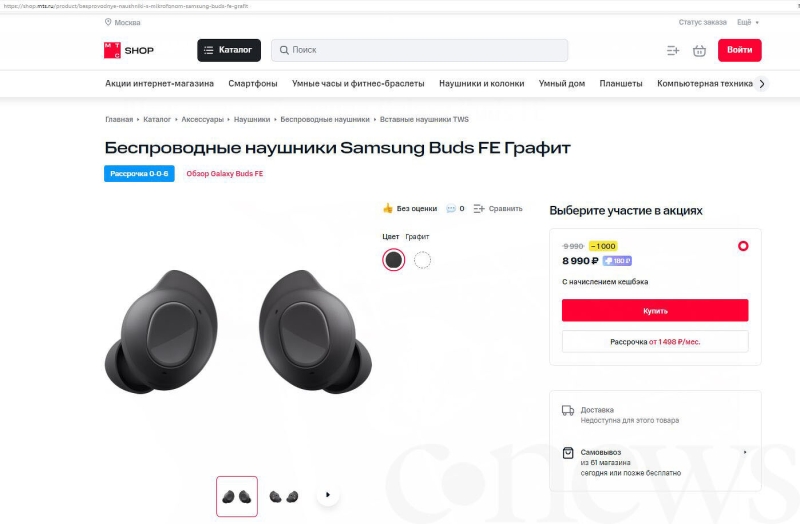Open the shopping cart icon
Image resolution: width=800 pixels, height=524 pixels.
(x=699, y=51)
